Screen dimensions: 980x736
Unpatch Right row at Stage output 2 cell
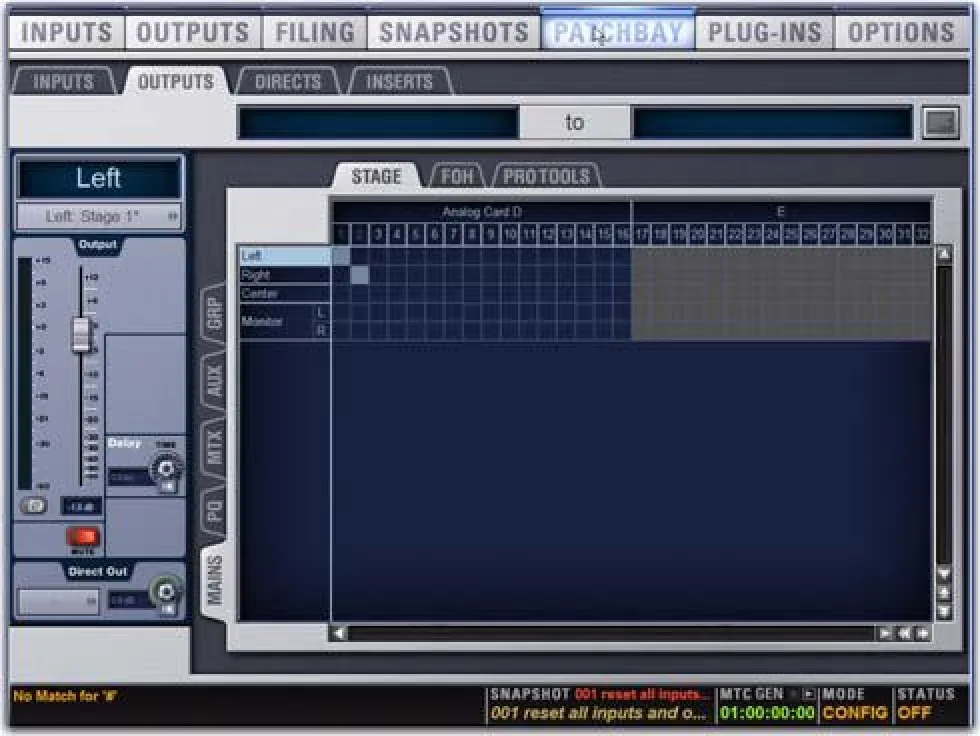coord(360,275)
